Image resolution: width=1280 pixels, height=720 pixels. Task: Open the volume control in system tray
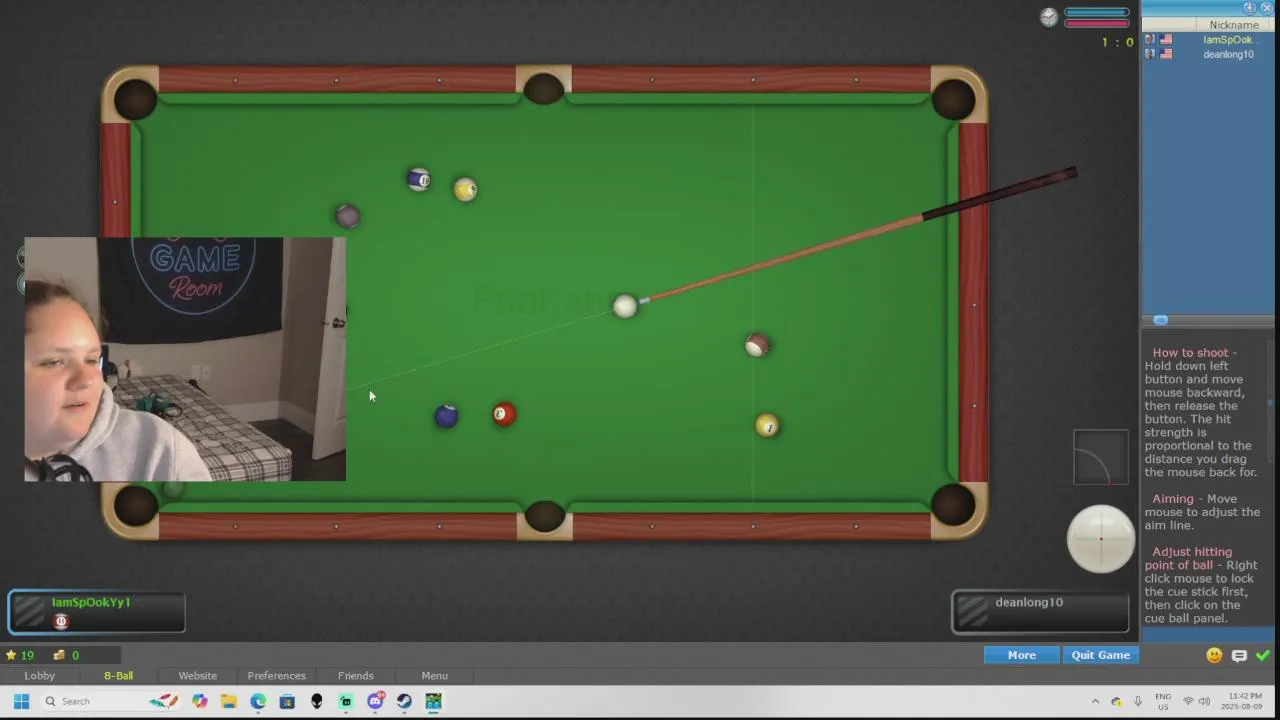click(x=1205, y=701)
